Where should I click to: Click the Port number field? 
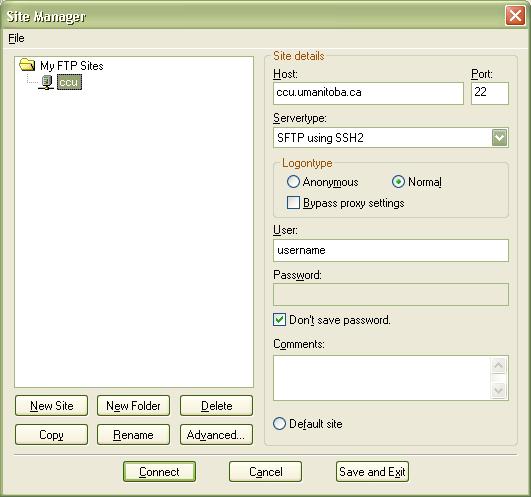[x=490, y=93]
